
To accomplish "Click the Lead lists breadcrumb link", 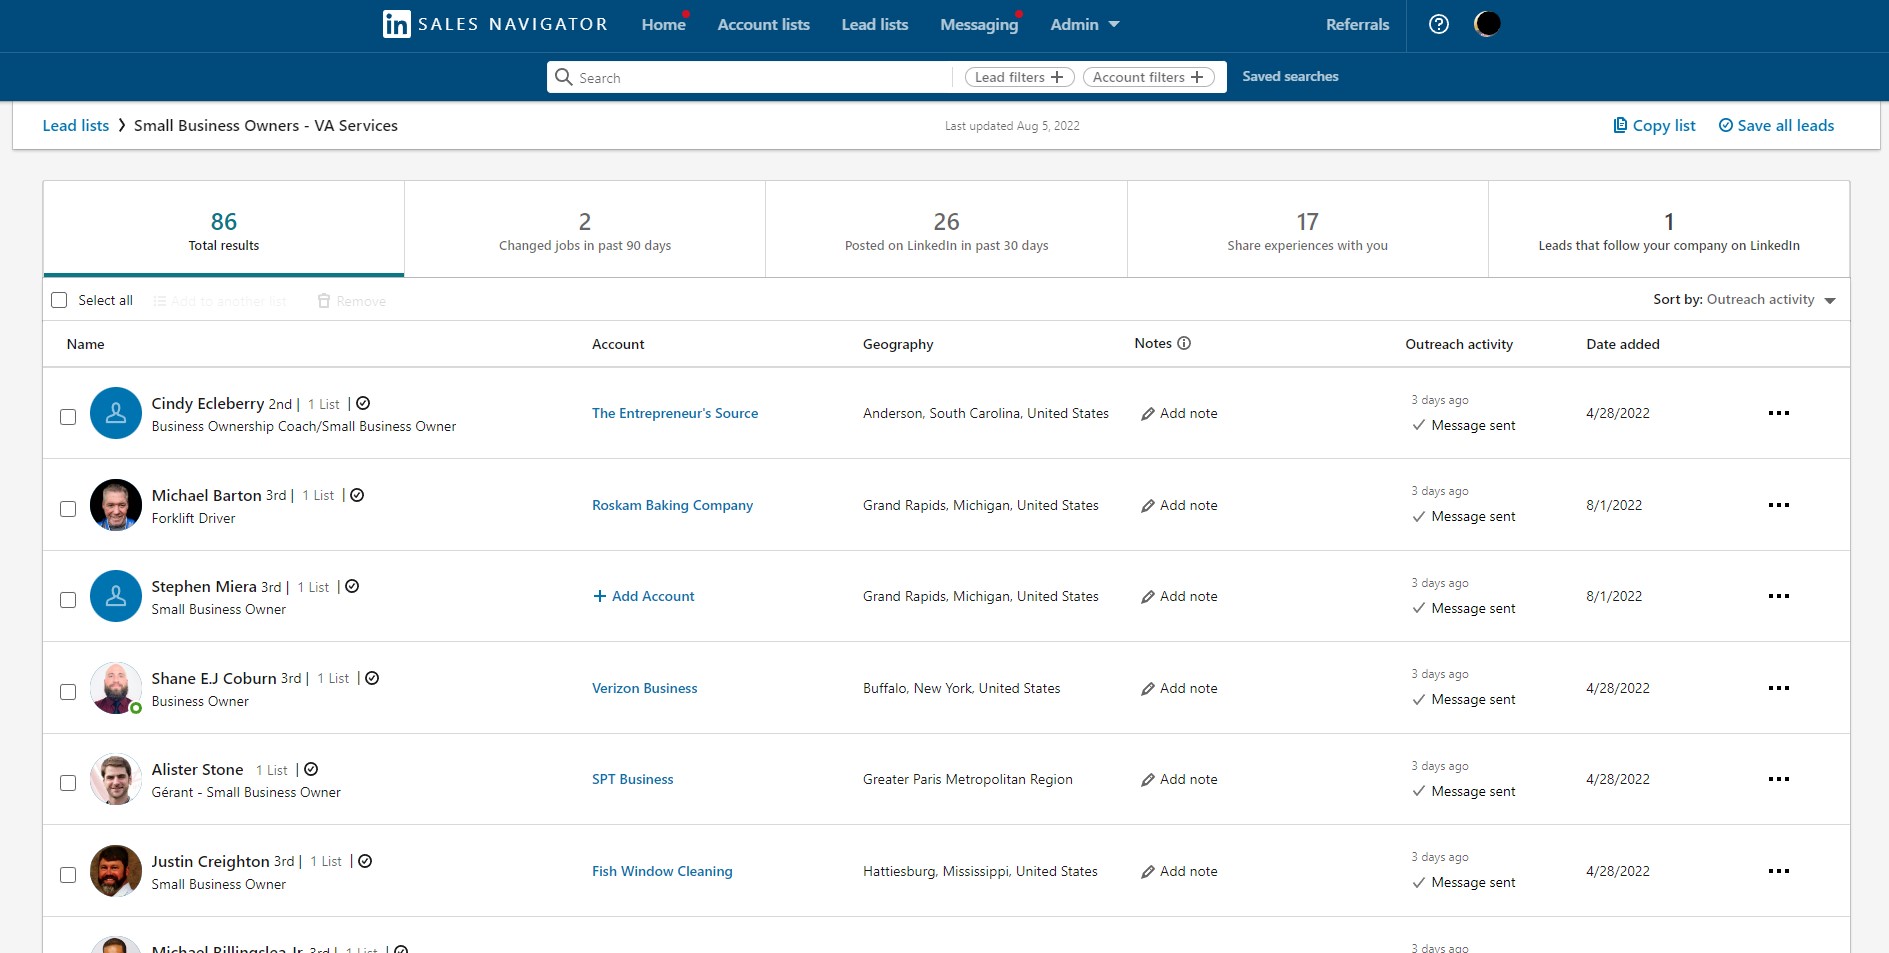I will [x=76, y=125].
